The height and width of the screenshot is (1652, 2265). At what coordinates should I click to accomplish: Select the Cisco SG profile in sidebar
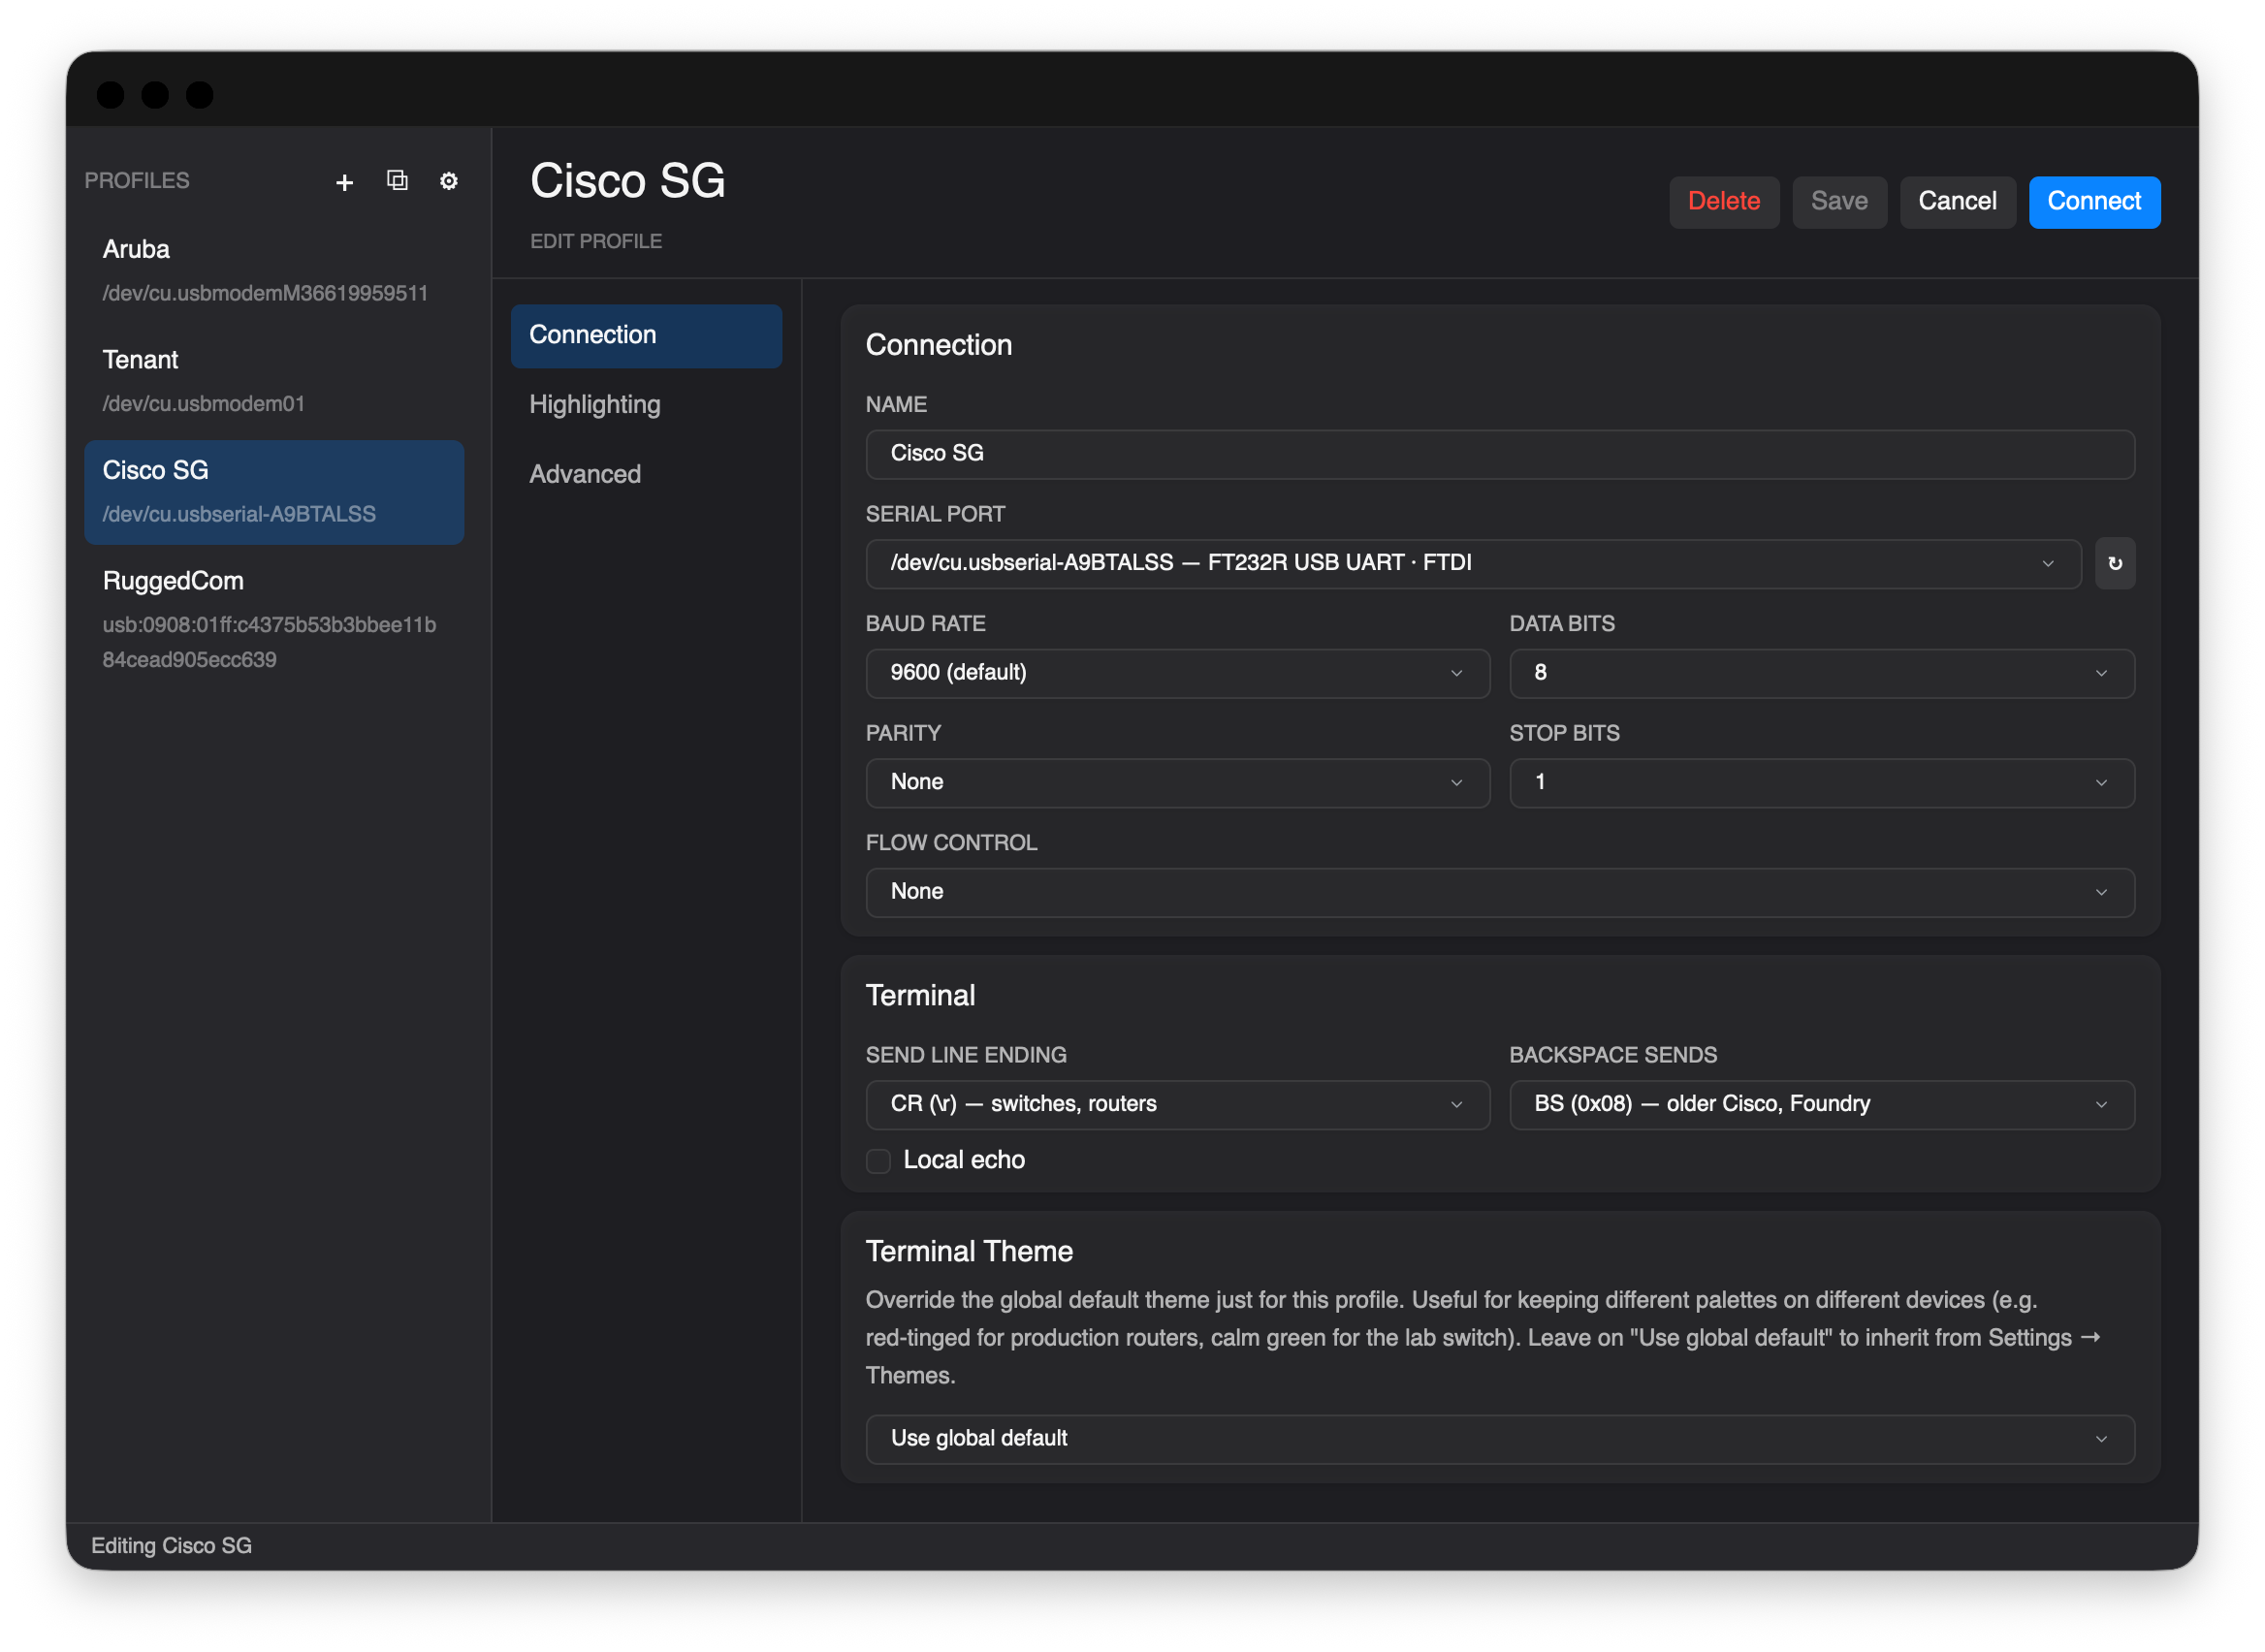coord(274,493)
